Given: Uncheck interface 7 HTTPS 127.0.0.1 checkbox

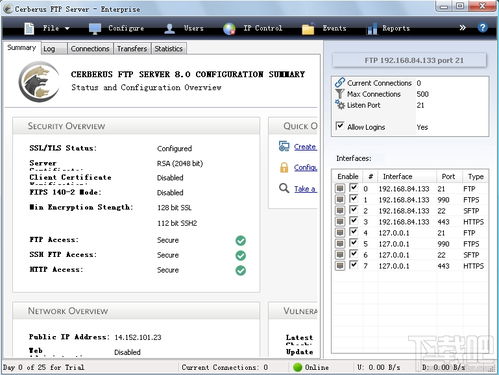Looking at the screenshot, I should [x=353, y=265].
